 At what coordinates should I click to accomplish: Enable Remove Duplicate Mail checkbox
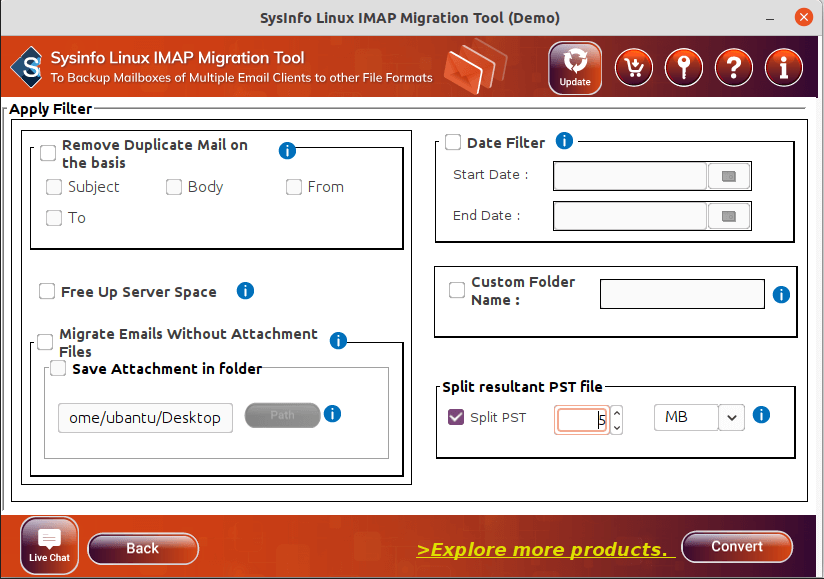[48, 153]
